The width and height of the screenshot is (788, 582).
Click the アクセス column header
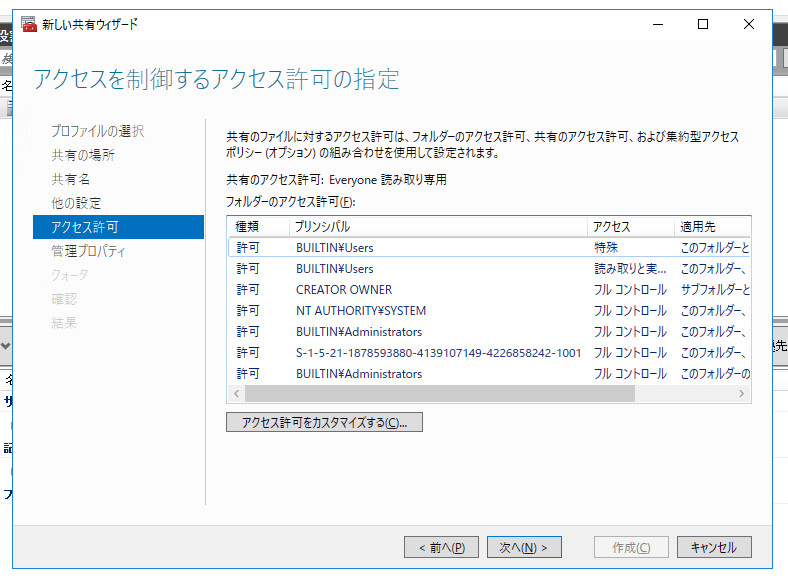point(630,227)
